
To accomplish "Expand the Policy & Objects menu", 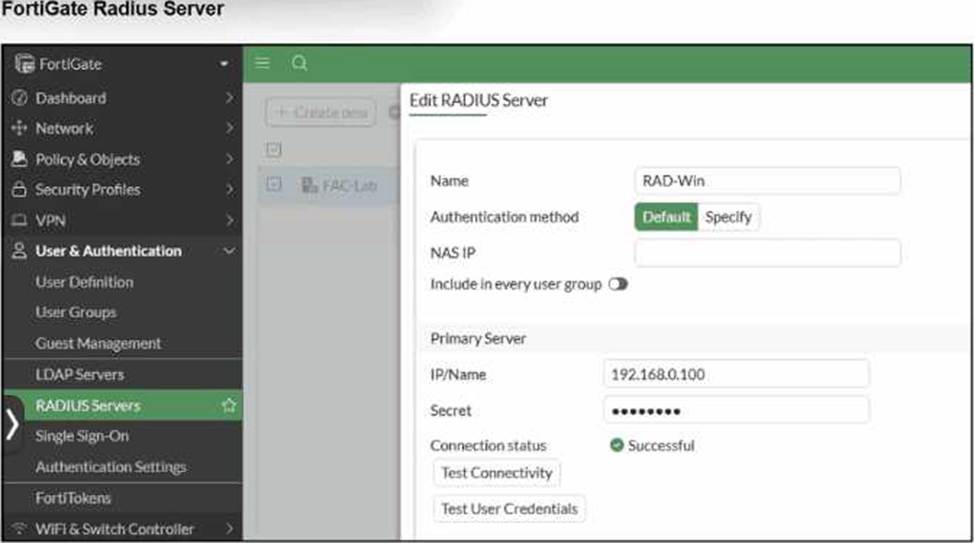I will click(229, 160).
